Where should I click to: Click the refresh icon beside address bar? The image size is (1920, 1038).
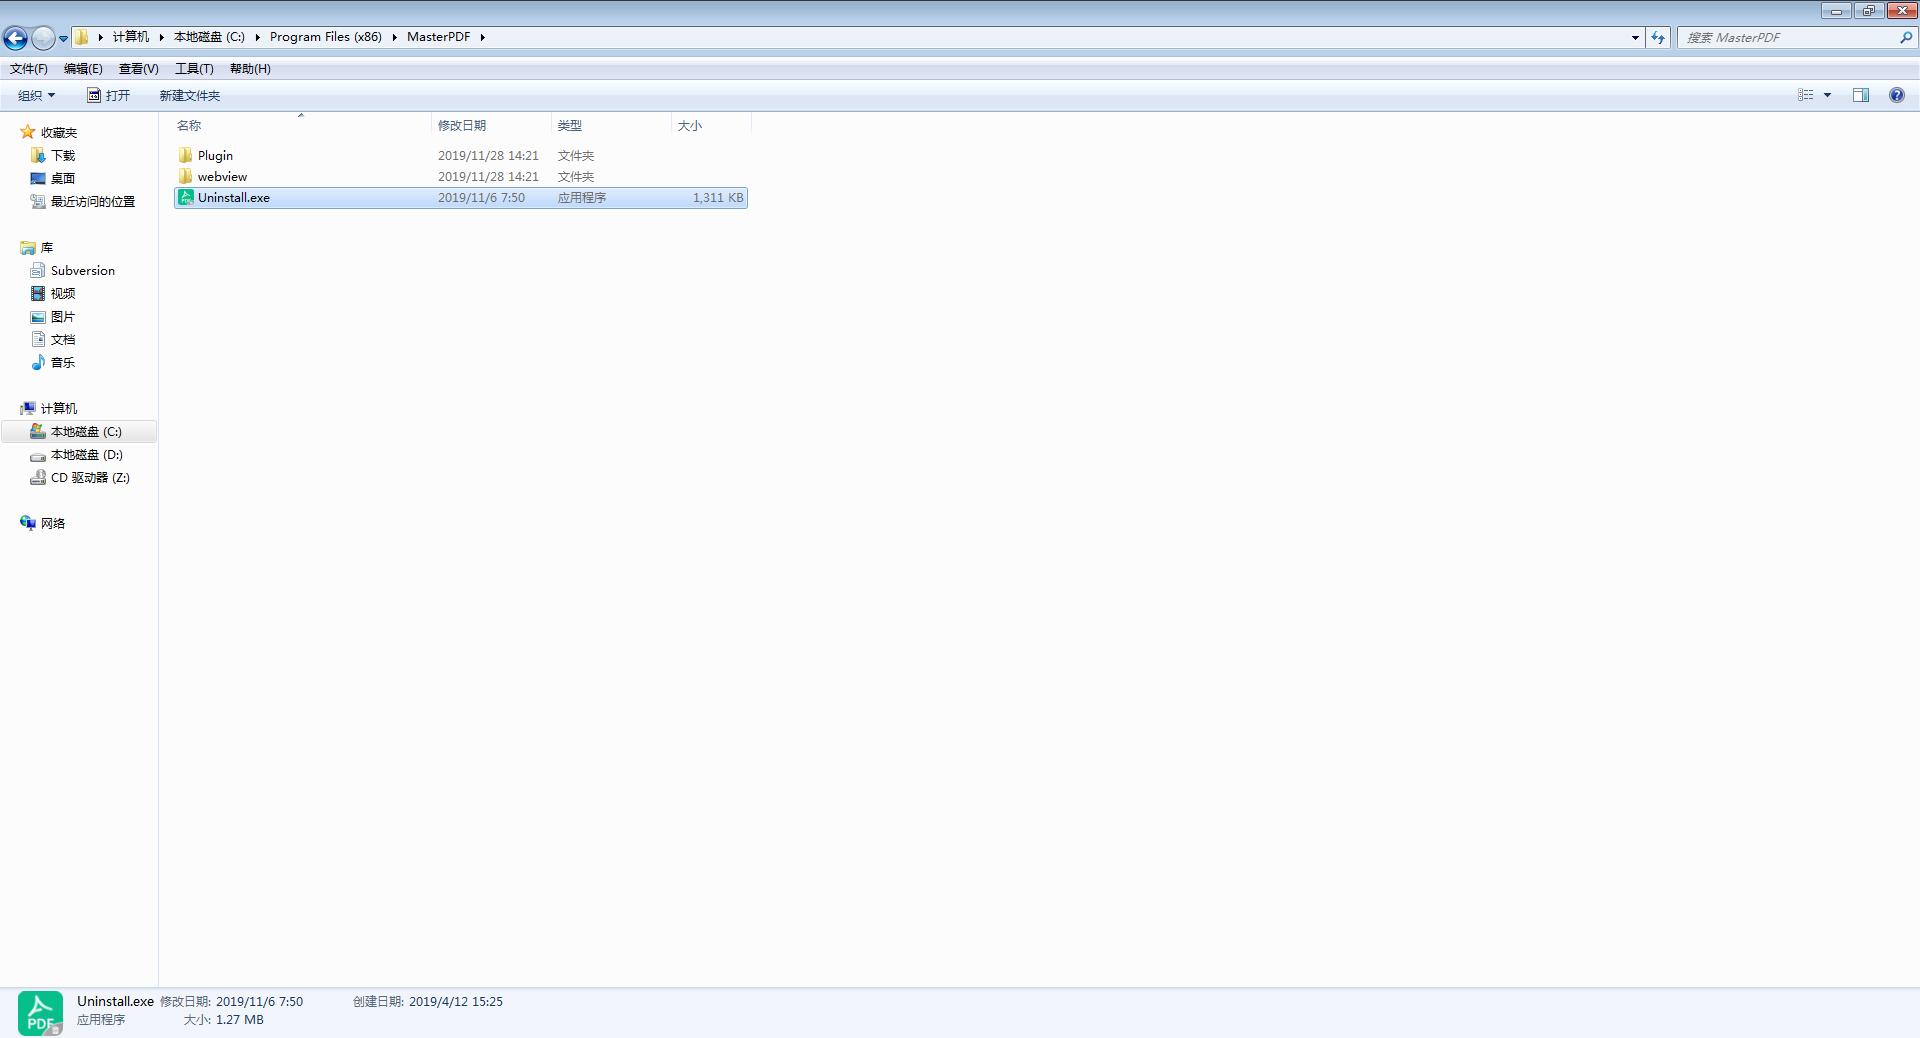coord(1658,37)
